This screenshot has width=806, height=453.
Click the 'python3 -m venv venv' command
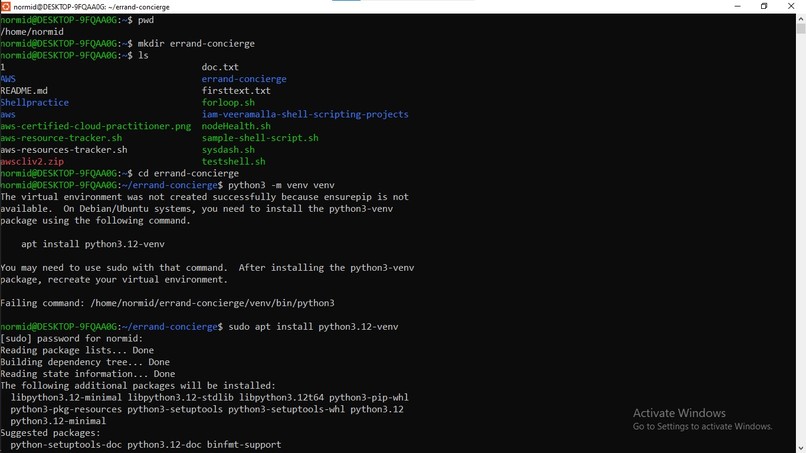point(281,186)
